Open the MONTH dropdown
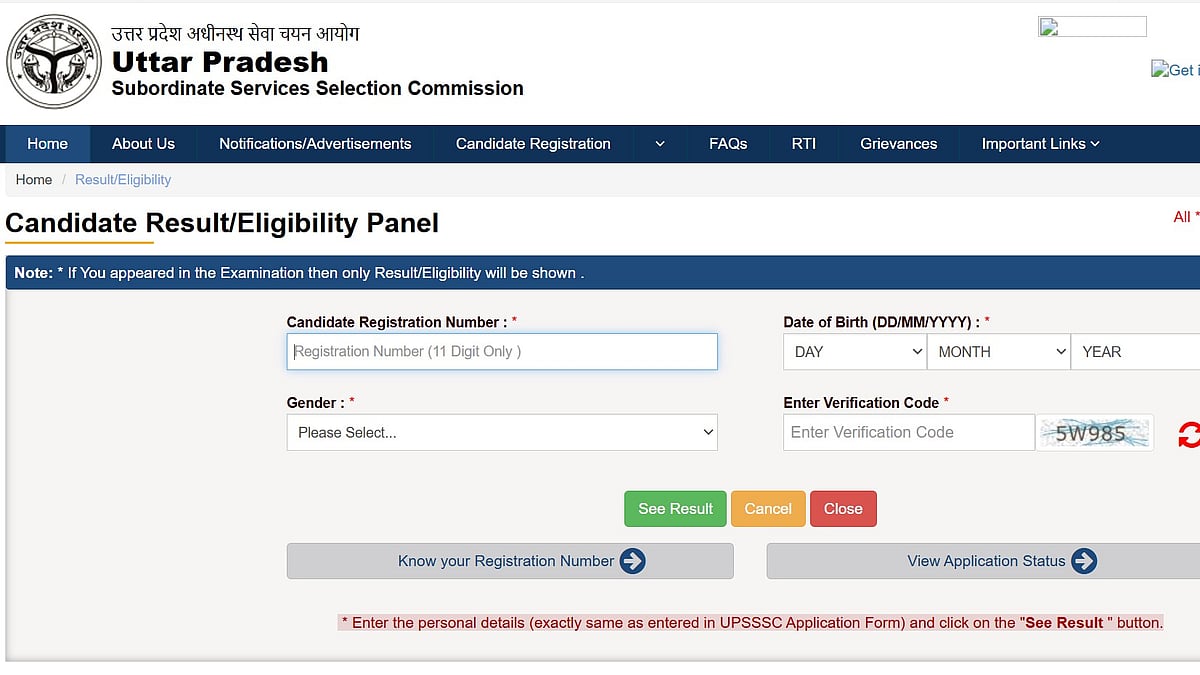The image size is (1200, 675). [x=998, y=351]
